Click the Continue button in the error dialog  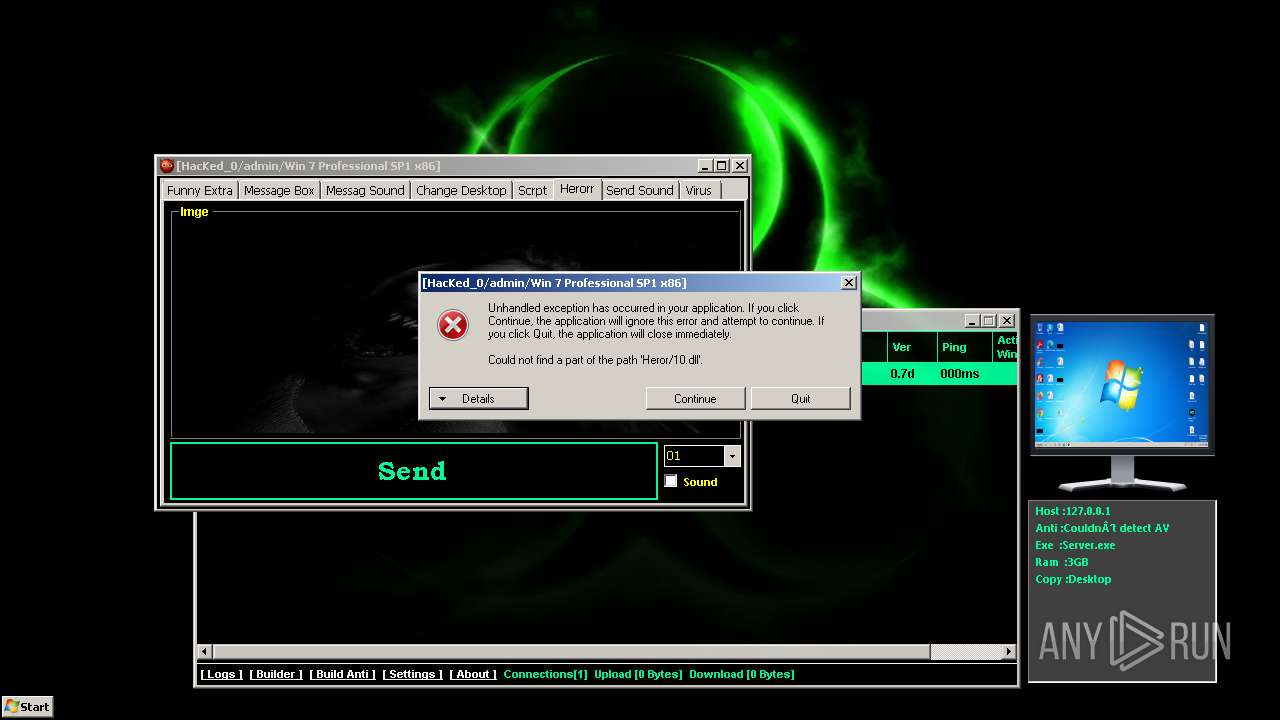pos(695,398)
